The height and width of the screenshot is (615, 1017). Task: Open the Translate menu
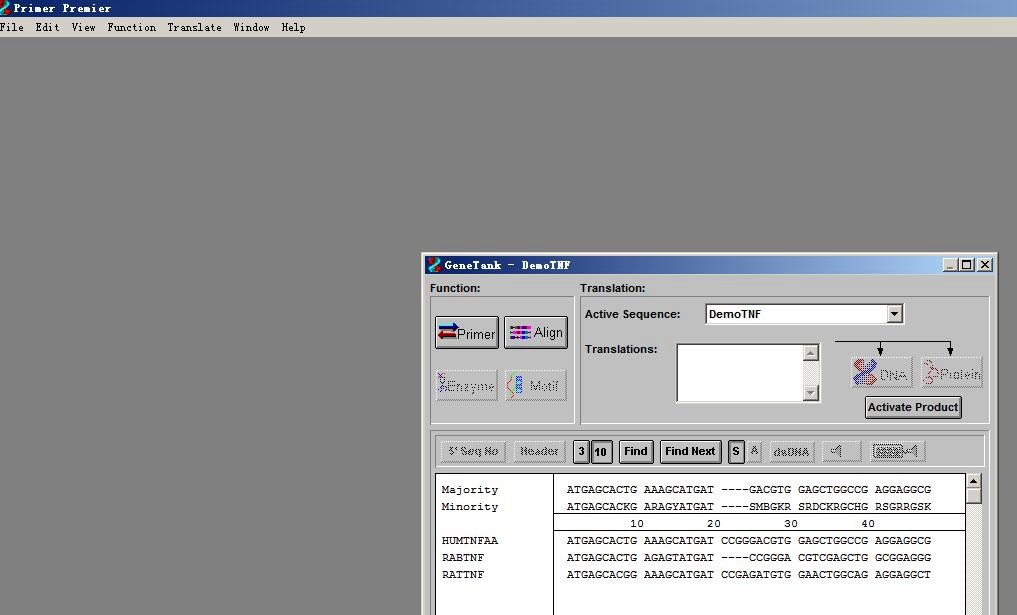coord(195,27)
